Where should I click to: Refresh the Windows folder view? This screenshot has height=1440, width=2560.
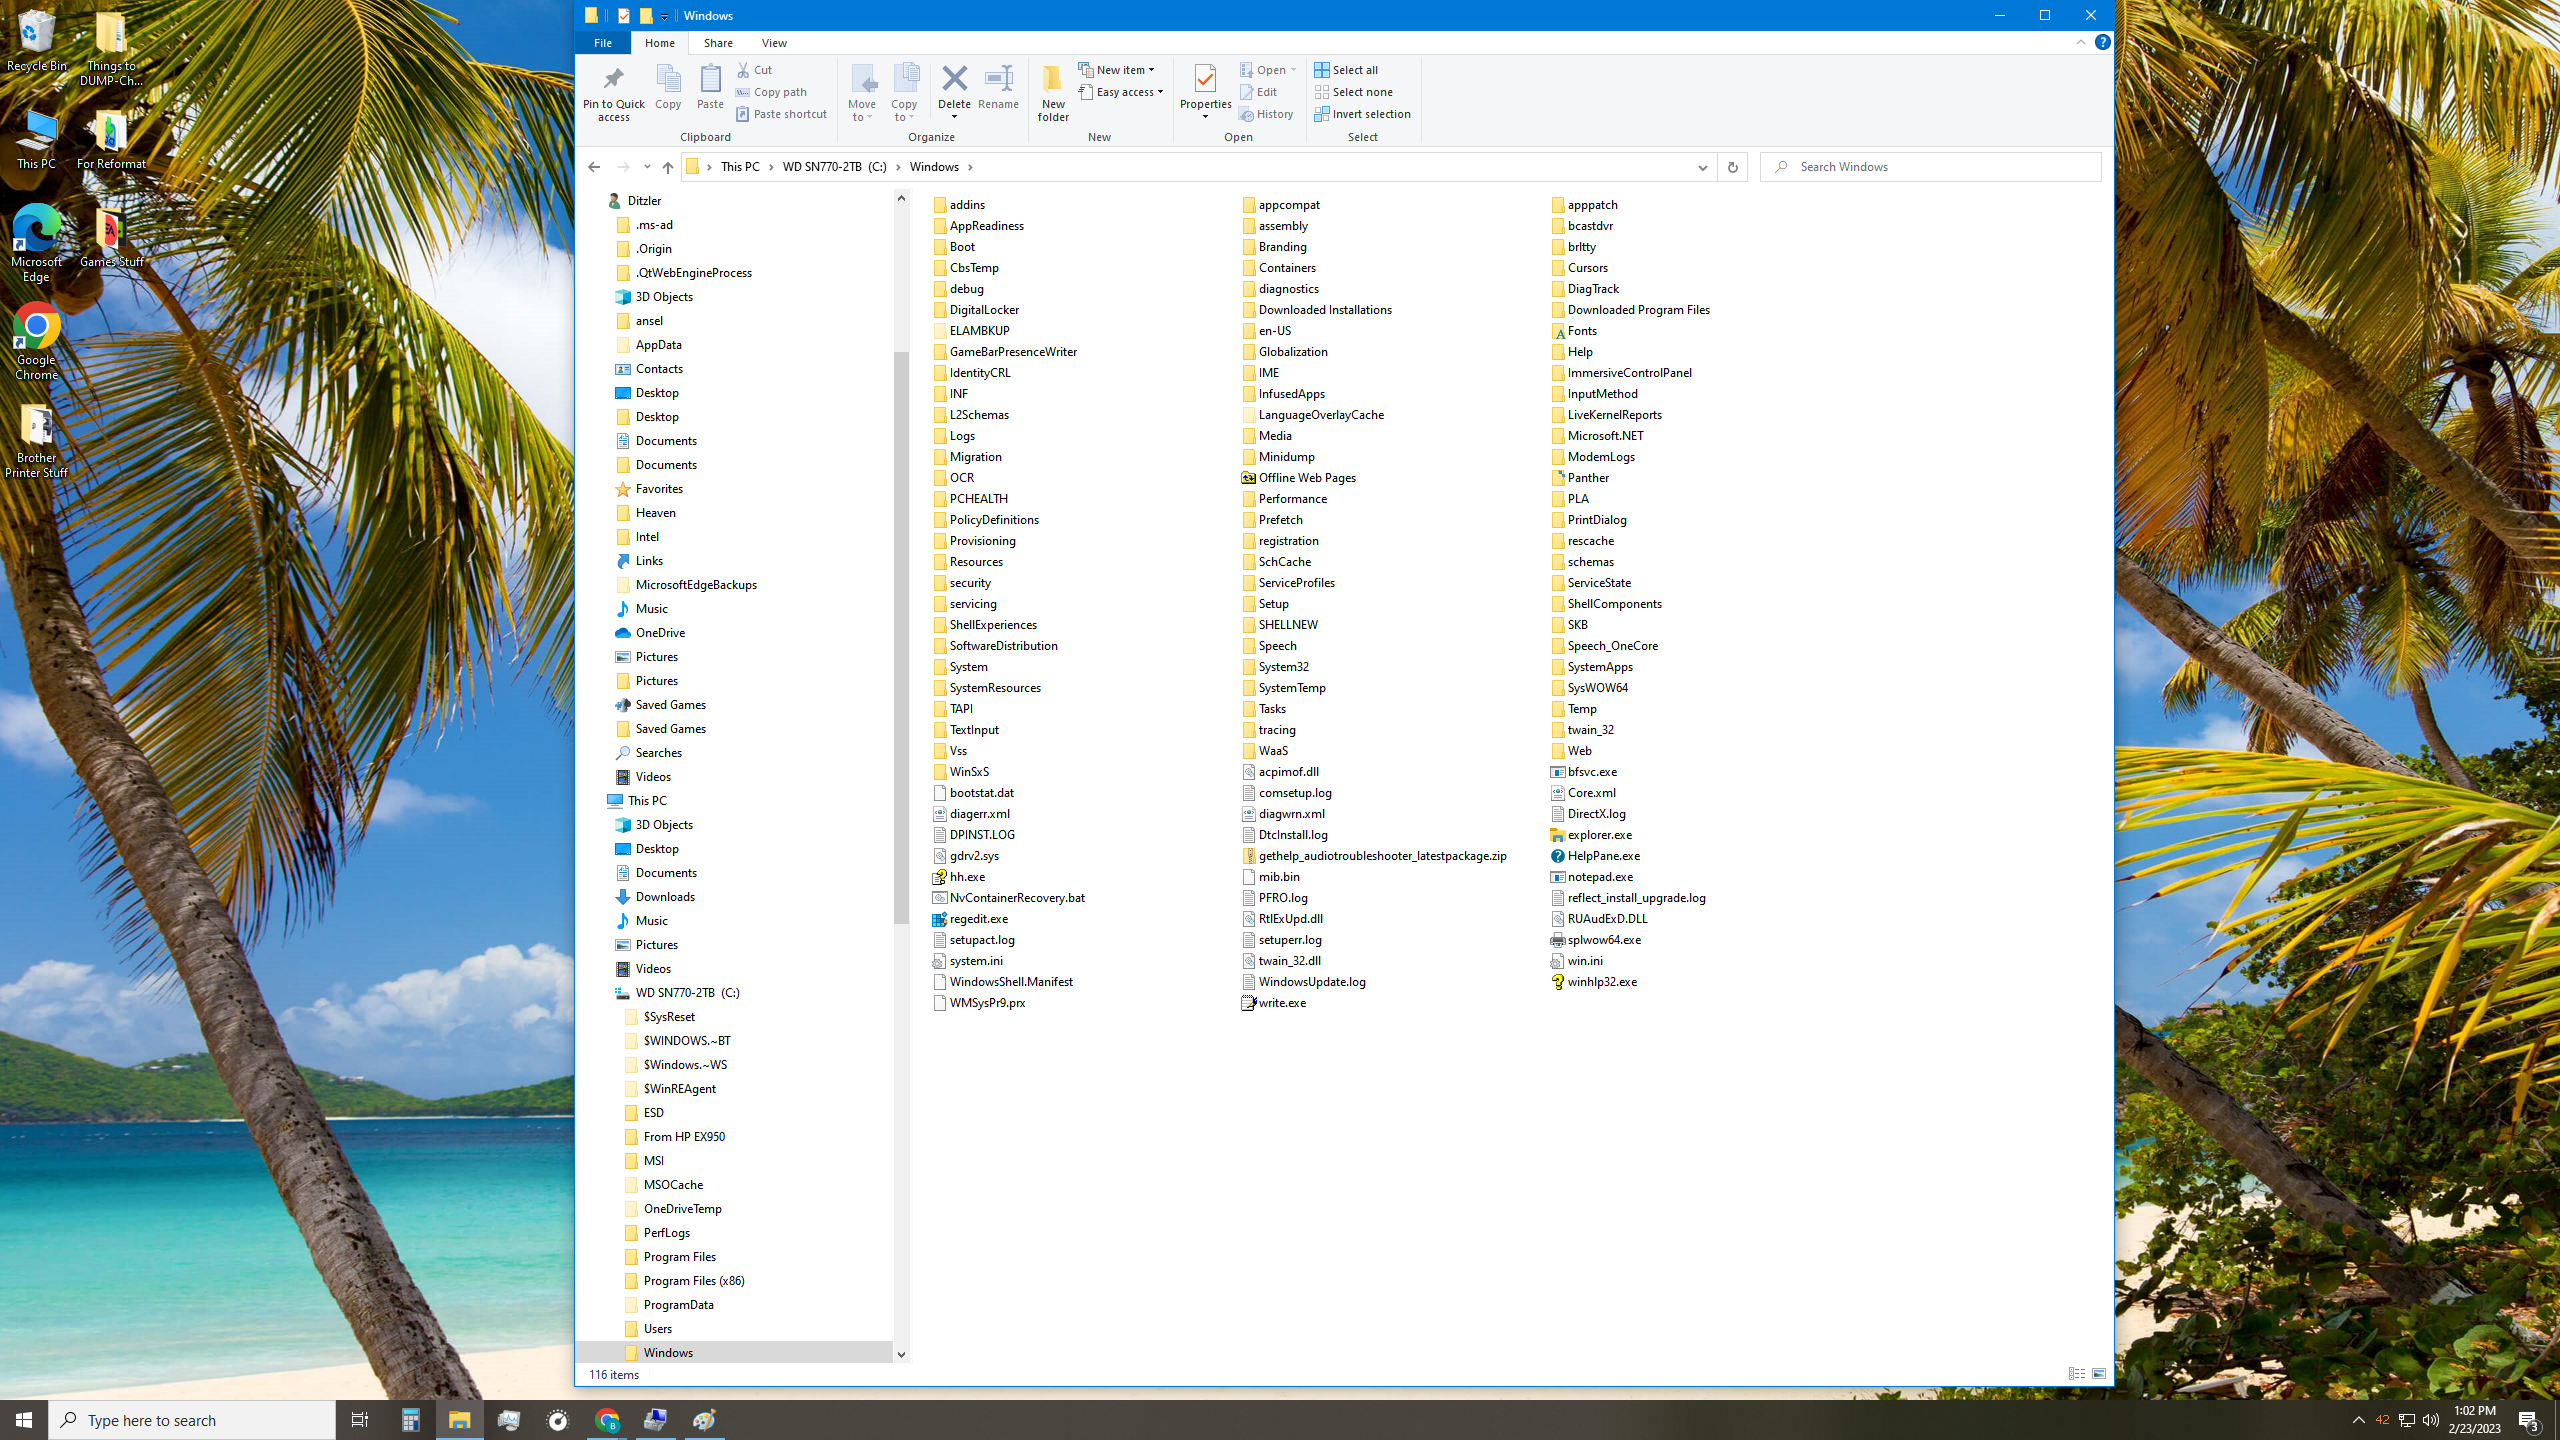coord(1732,167)
